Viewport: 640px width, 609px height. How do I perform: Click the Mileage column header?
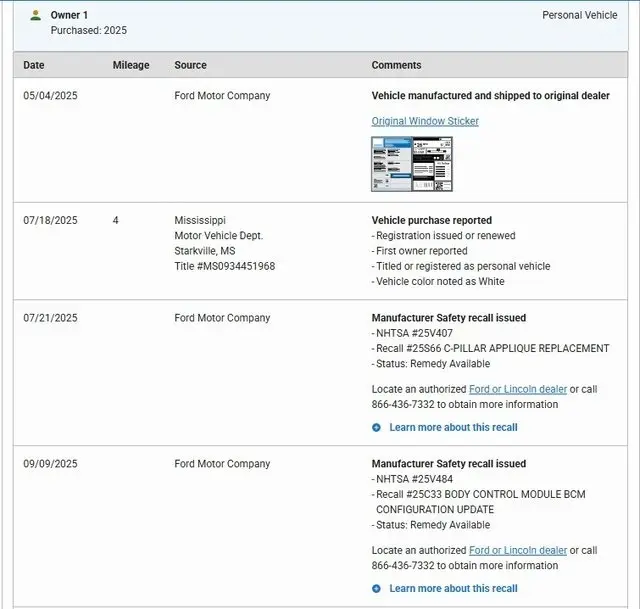coord(131,65)
